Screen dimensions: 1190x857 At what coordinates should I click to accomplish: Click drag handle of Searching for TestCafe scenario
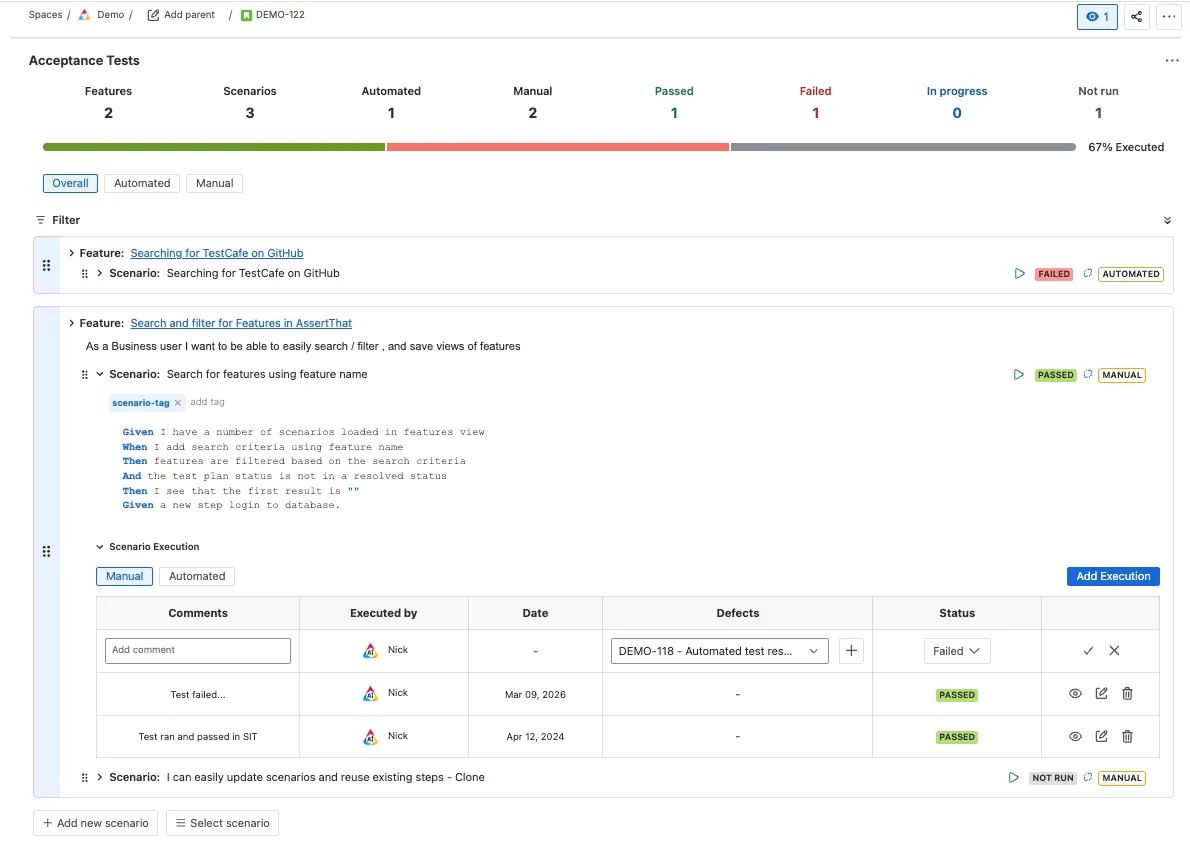84,273
